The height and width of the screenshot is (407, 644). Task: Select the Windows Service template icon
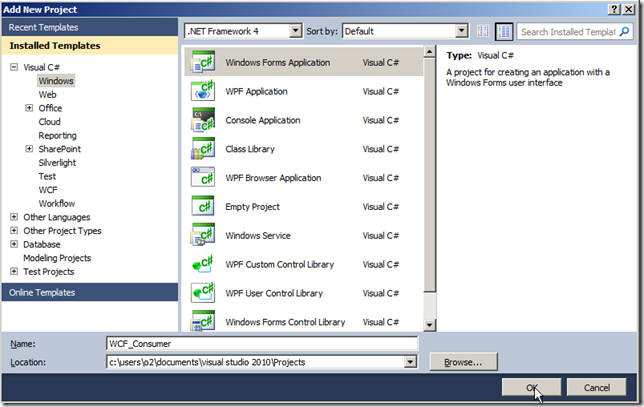[x=202, y=235]
